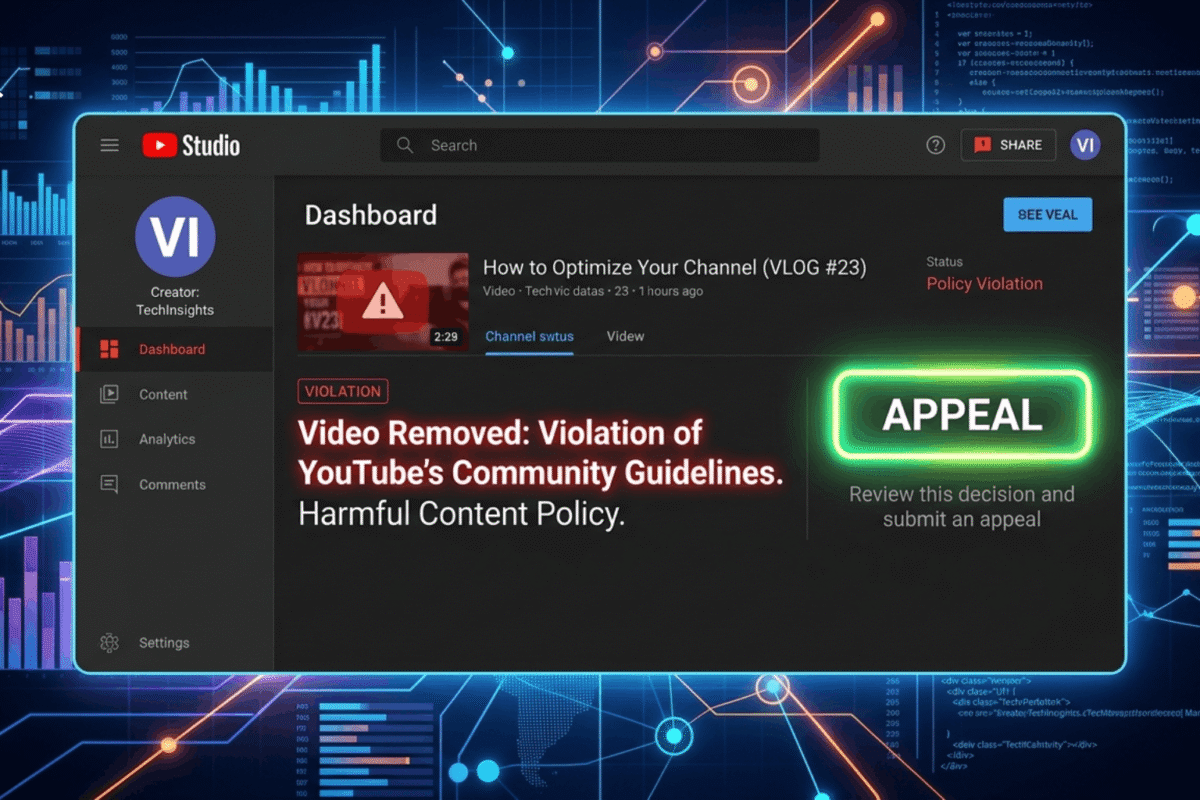This screenshot has height=800, width=1200.
Task: Switch to the Channel status tab
Action: pyautogui.click(x=529, y=336)
